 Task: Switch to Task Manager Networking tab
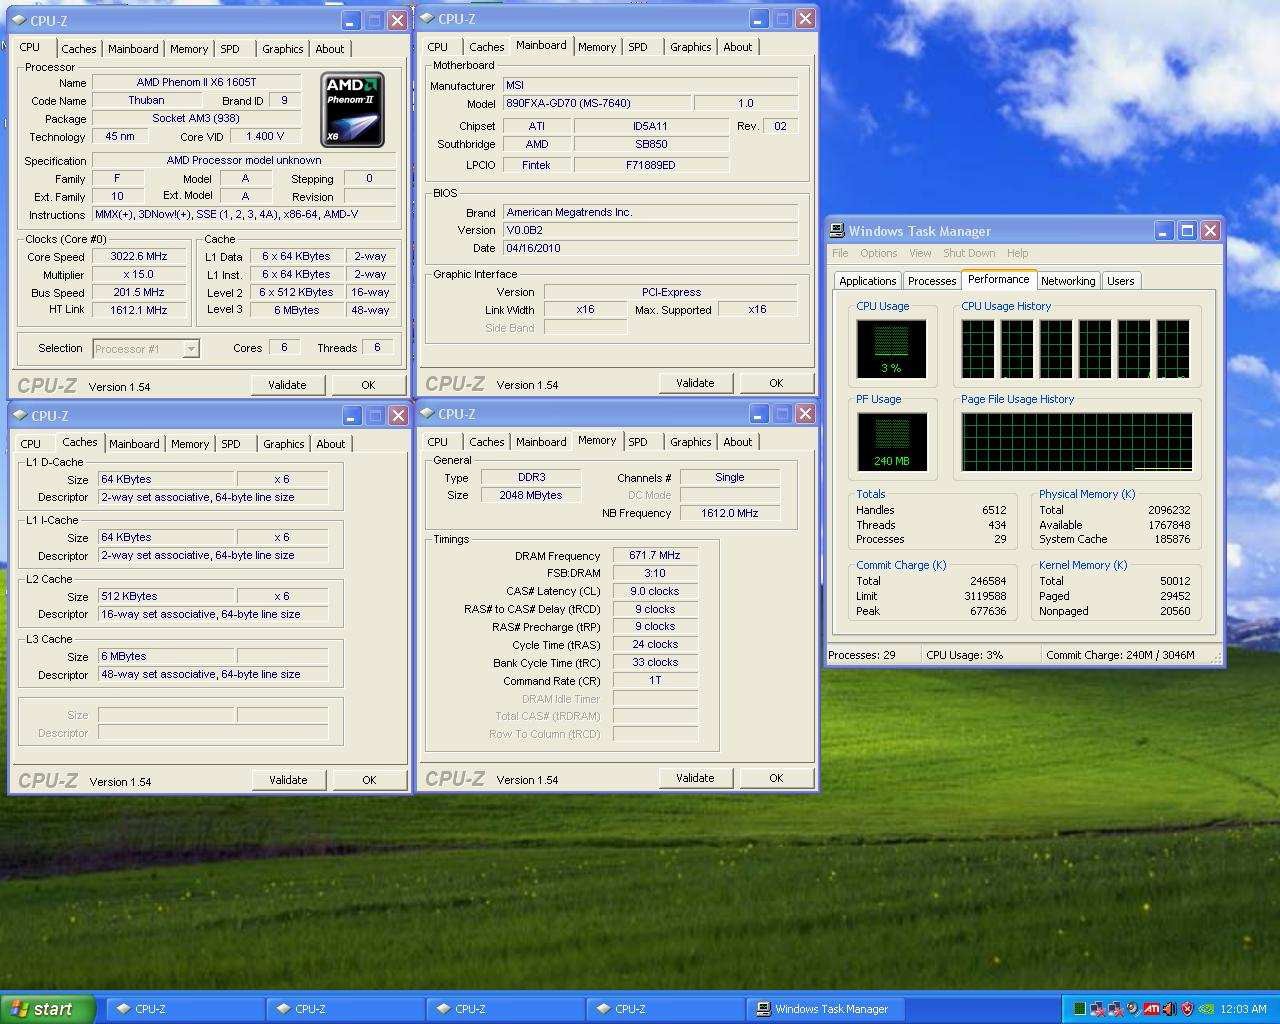tap(1068, 281)
